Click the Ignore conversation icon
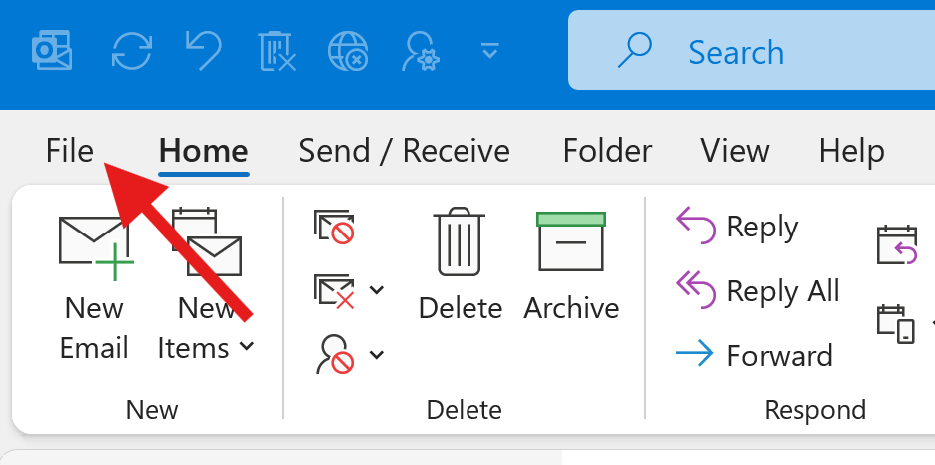 (334, 227)
